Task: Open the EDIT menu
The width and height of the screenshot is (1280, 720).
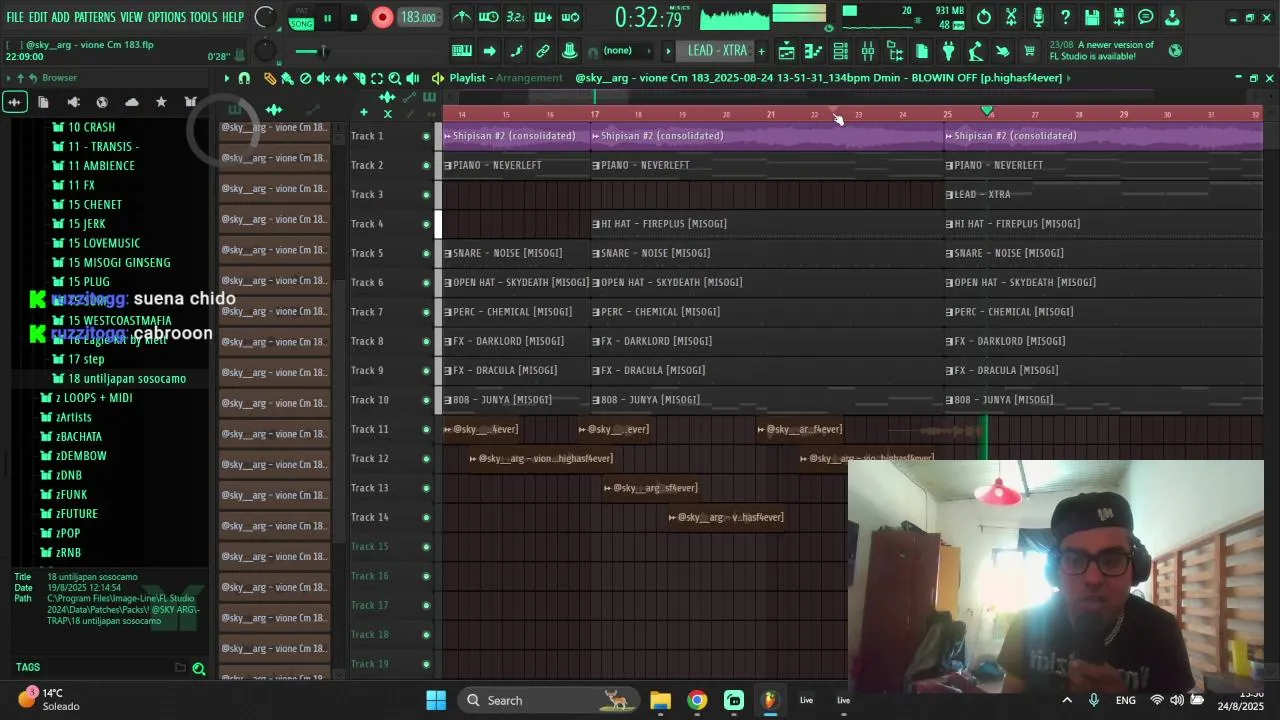Action: [x=38, y=17]
